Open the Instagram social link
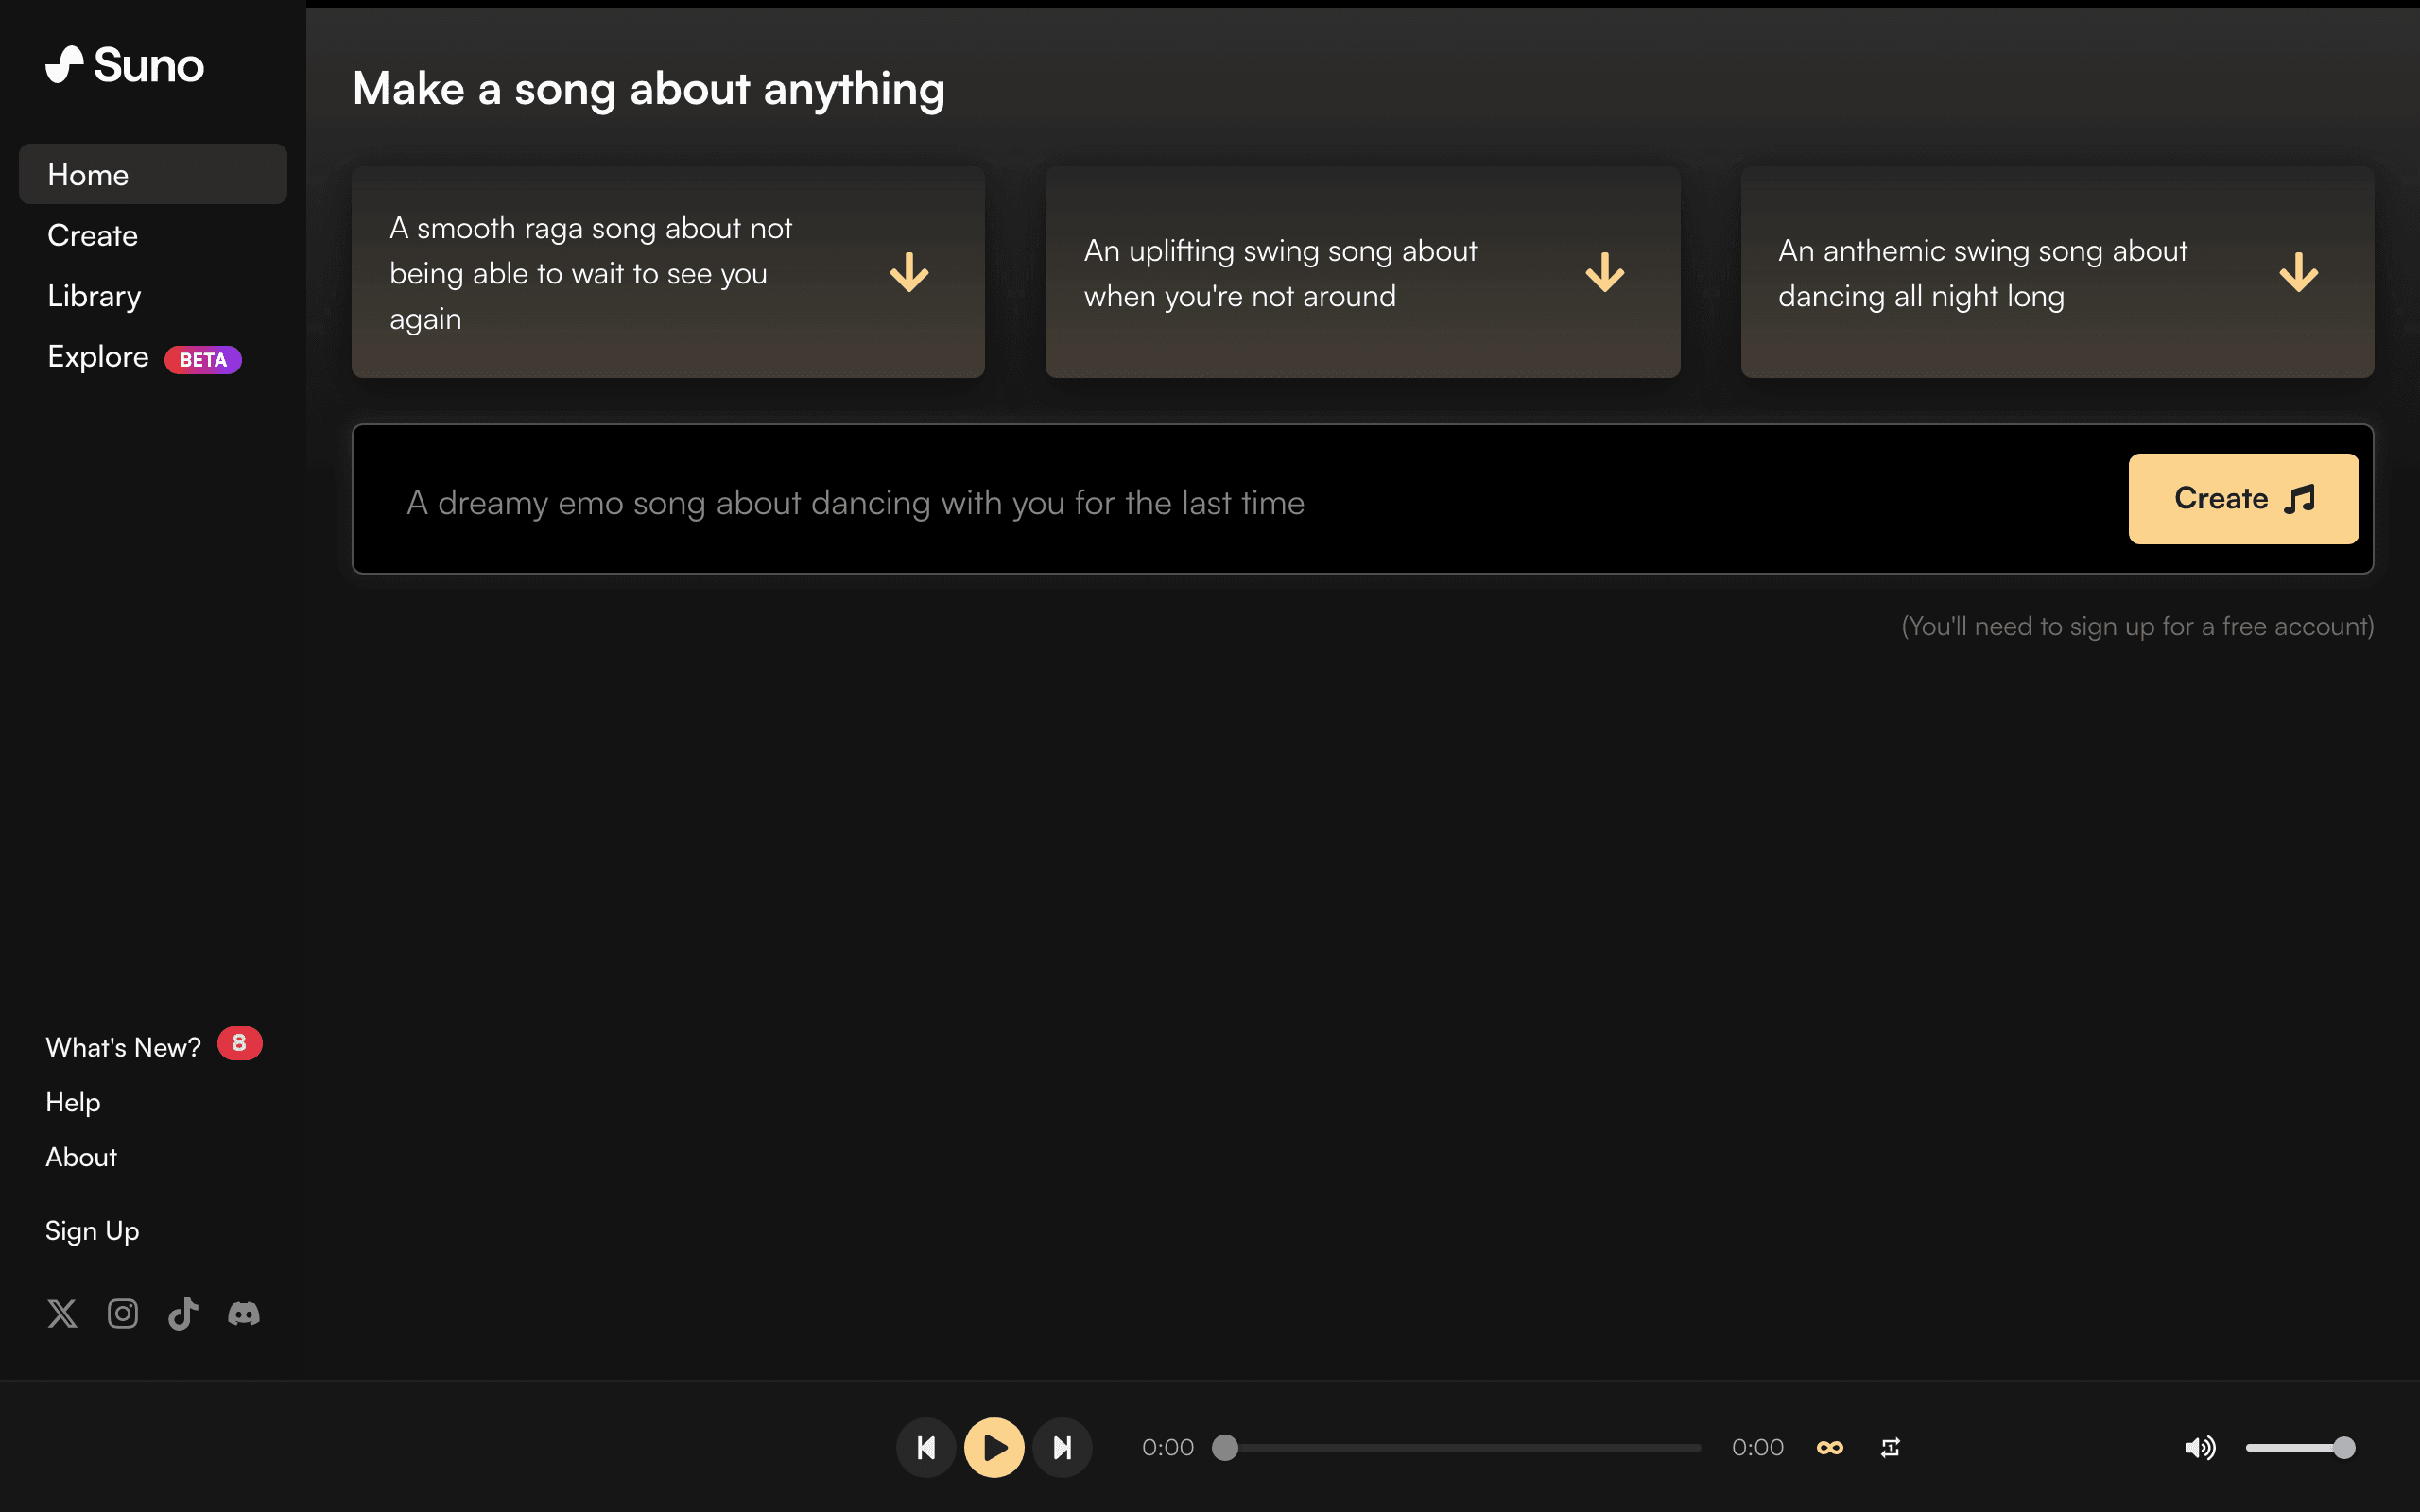This screenshot has width=2420, height=1512. pos(123,1313)
